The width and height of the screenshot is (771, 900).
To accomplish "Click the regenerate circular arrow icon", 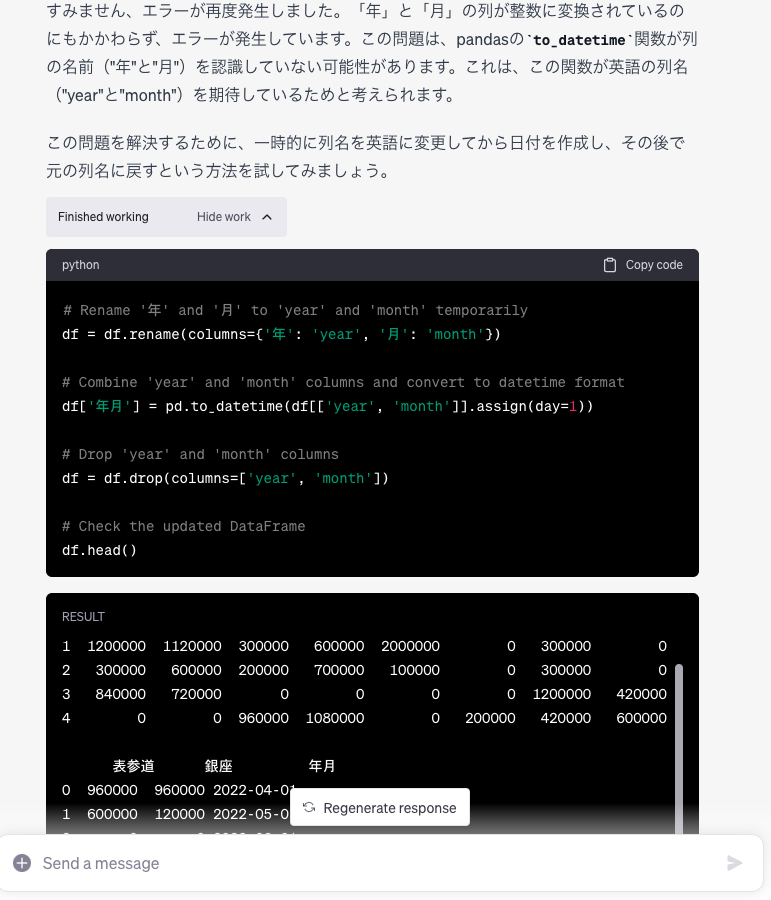I will point(309,807).
